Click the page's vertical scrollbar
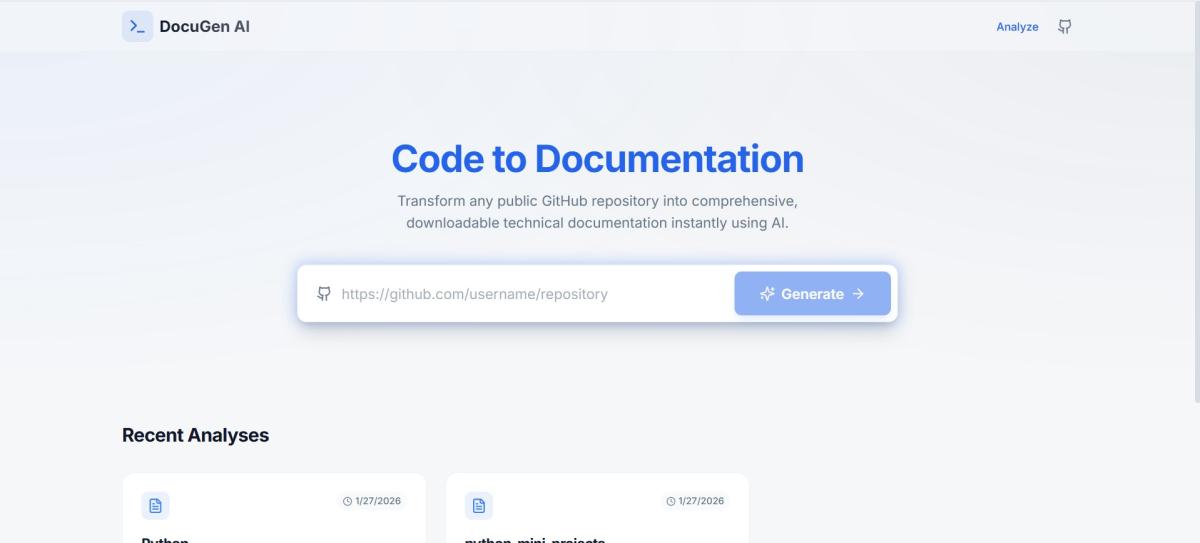The height and width of the screenshot is (543, 1200). click(1194, 200)
